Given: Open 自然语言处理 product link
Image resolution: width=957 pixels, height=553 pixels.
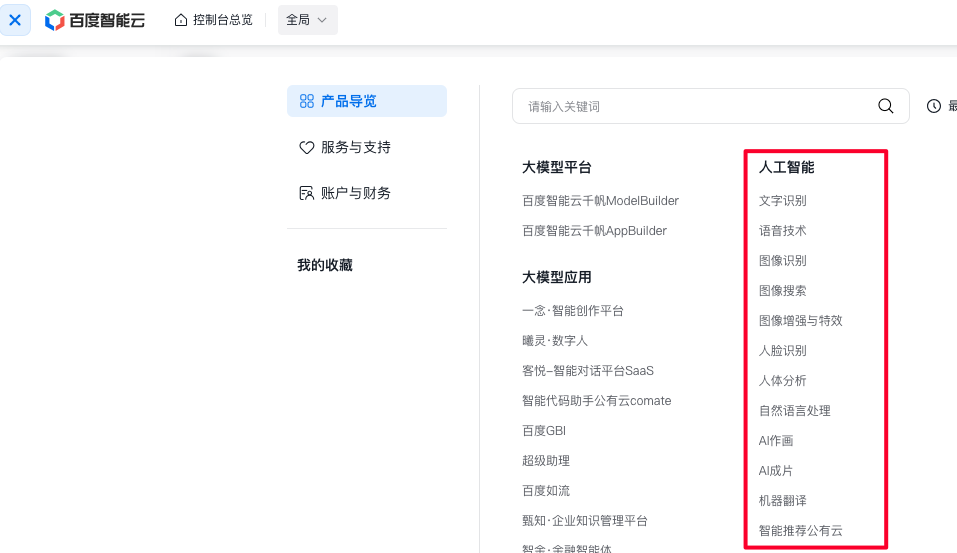Looking at the screenshot, I should pyautogui.click(x=794, y=411).
